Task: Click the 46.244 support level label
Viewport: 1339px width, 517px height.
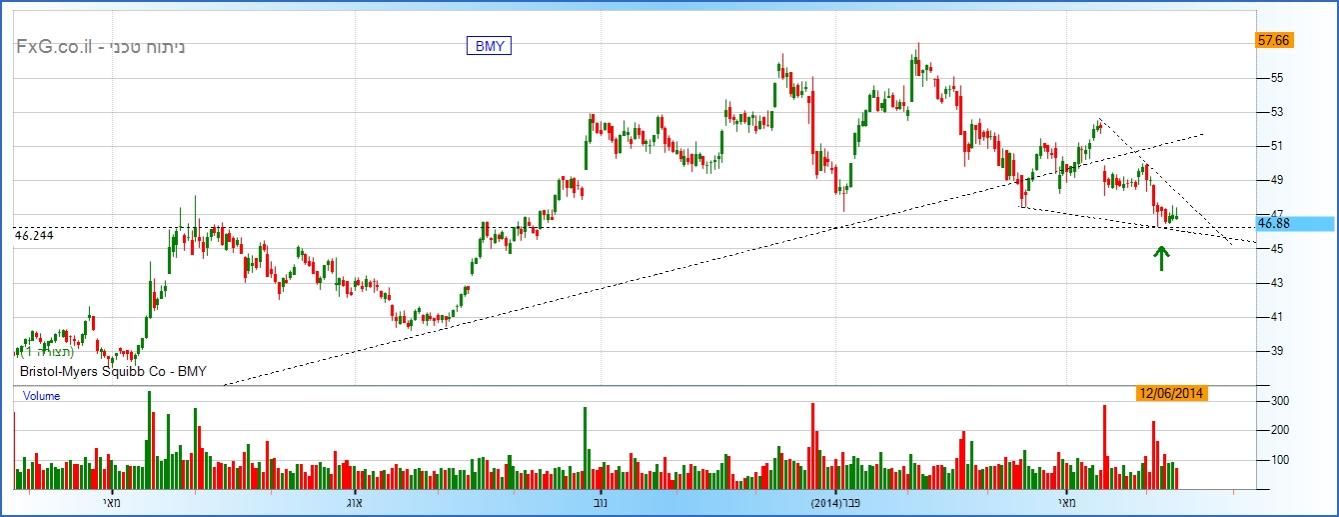Action: click(34, 234)
